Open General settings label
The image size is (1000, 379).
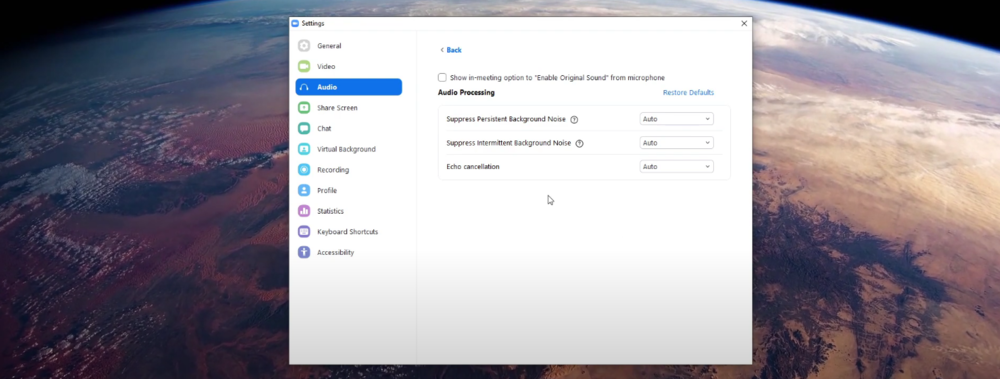(329, 46)
